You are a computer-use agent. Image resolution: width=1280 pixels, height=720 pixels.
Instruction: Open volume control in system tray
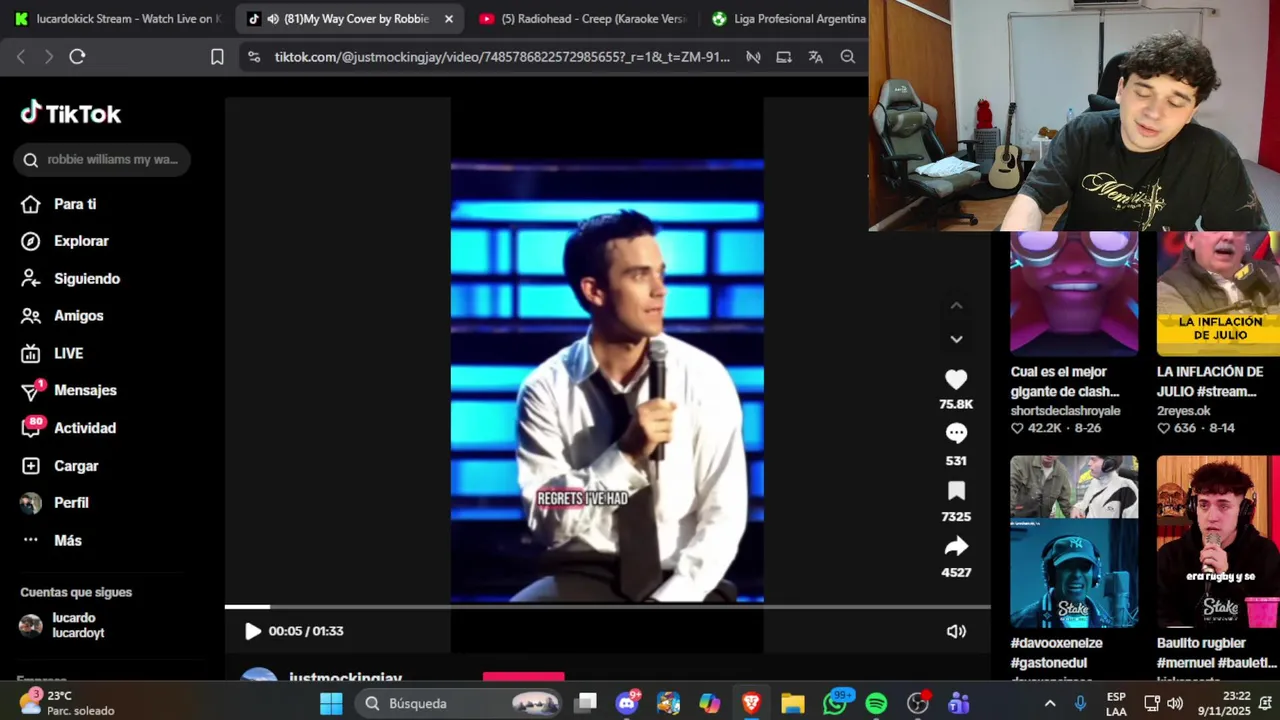[1175, 704]
